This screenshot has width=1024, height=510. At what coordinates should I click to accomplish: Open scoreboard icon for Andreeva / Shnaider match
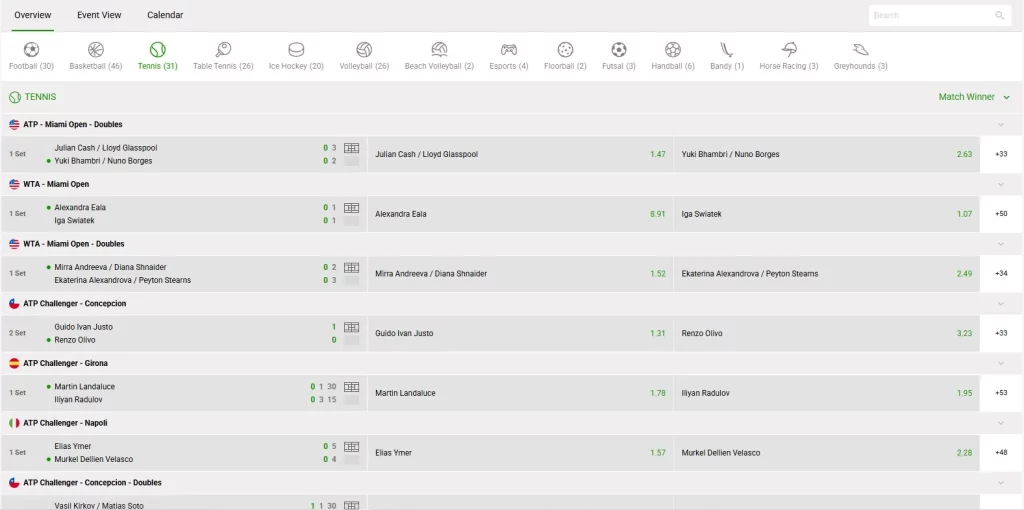[351, 267]
